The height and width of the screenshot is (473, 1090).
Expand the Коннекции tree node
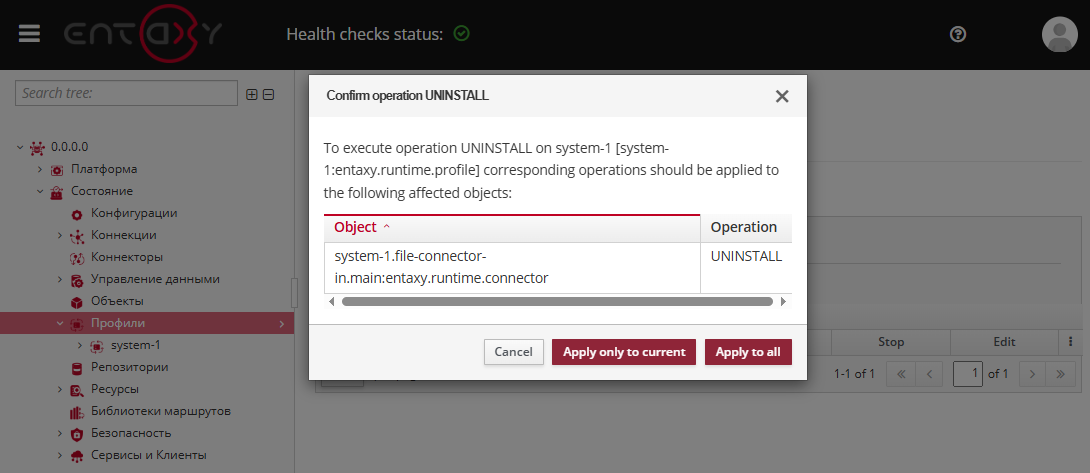click(60, 235)
